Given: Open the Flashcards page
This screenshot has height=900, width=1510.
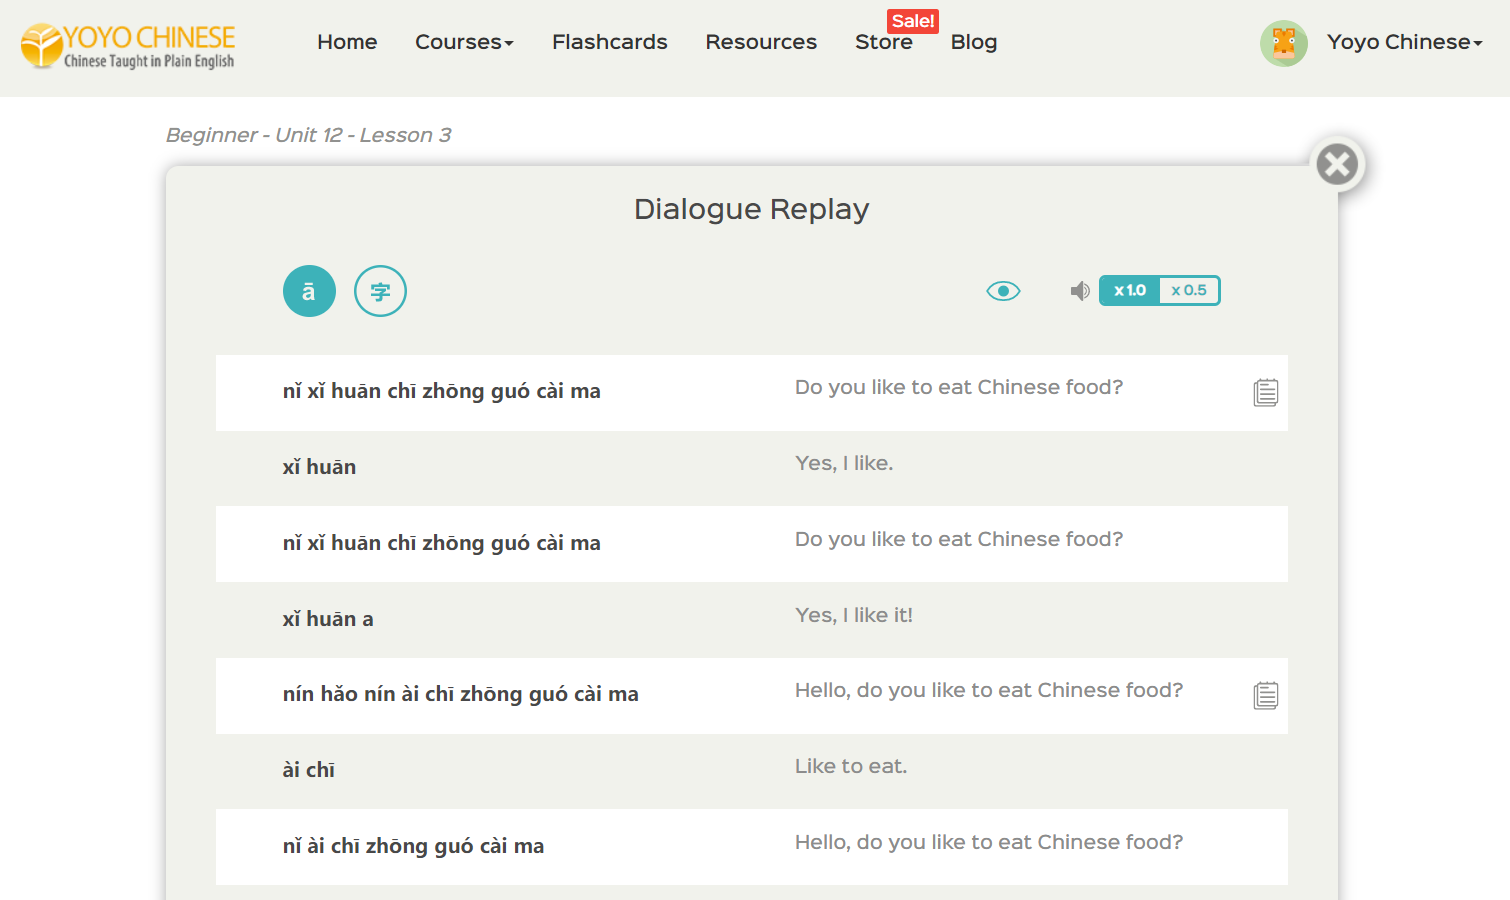Looking at the screenshot, I should click(x=609, y=42).
